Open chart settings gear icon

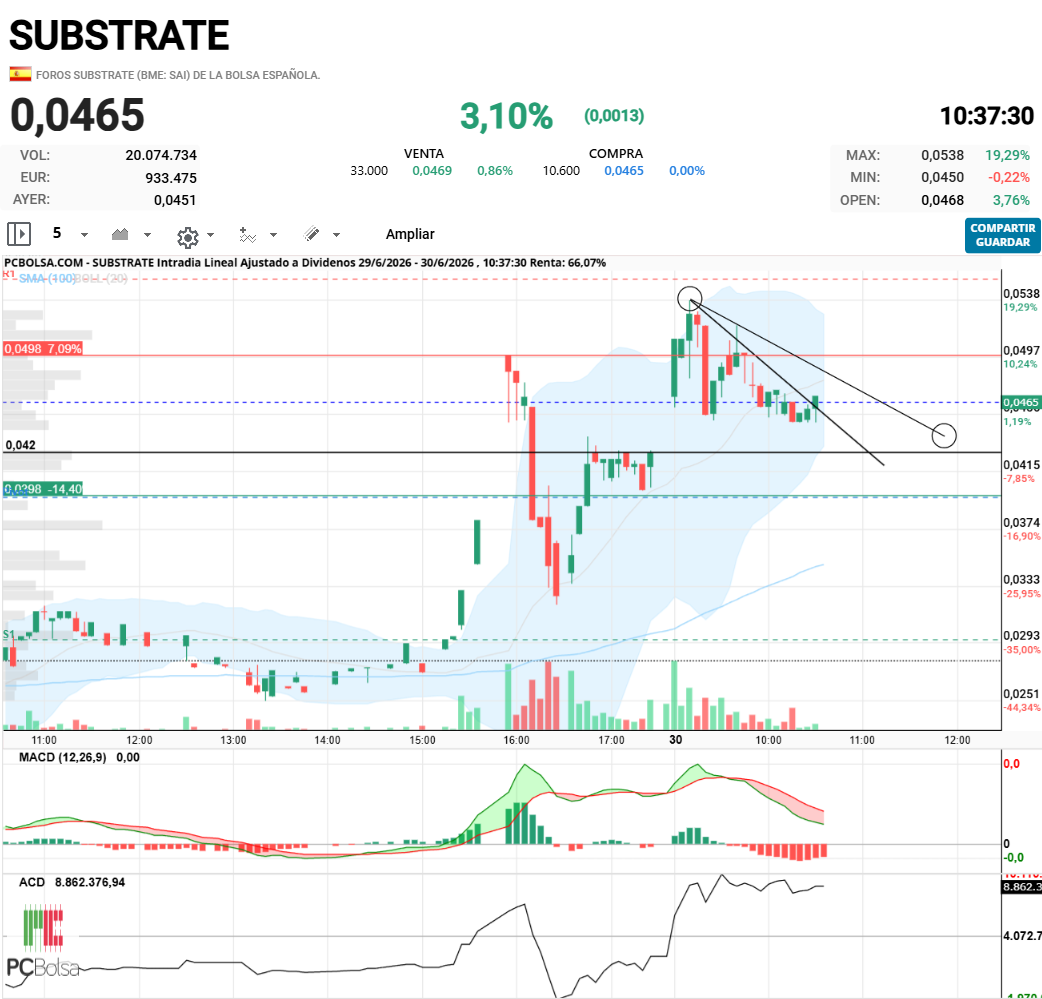pyautogui.click(x=188, y=237)
